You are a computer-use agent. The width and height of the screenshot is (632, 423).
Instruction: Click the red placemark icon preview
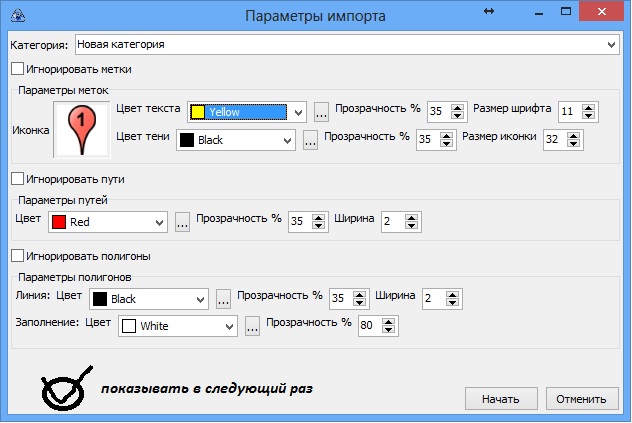80,130
